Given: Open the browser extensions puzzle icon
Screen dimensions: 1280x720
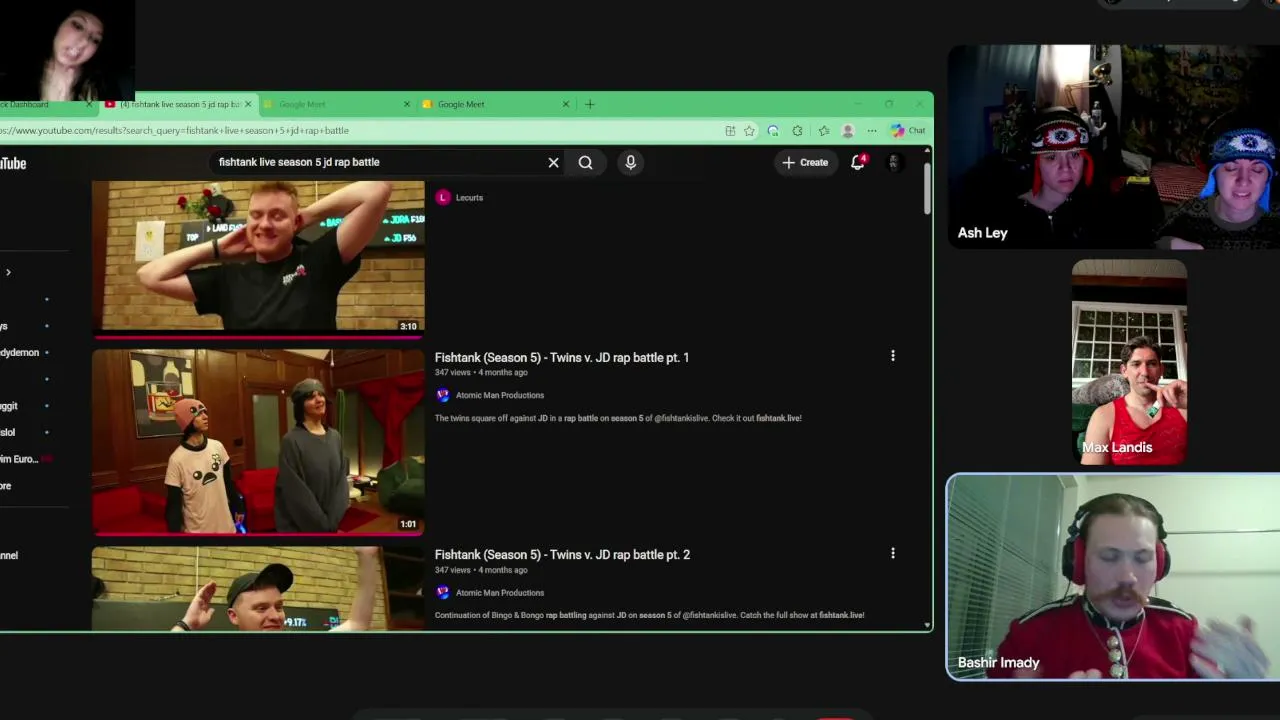Looking at the screenshot, I should pos(797,130).
